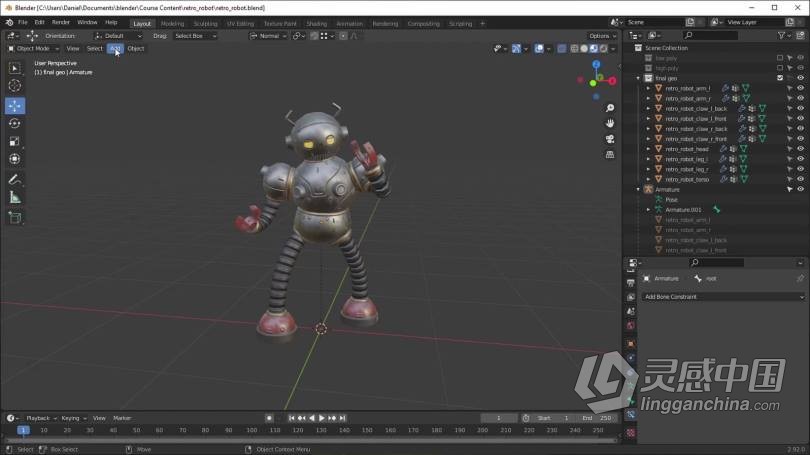Open the viewport View menu
The width and height of the screenshot is (810, 455).
point(73,49)
